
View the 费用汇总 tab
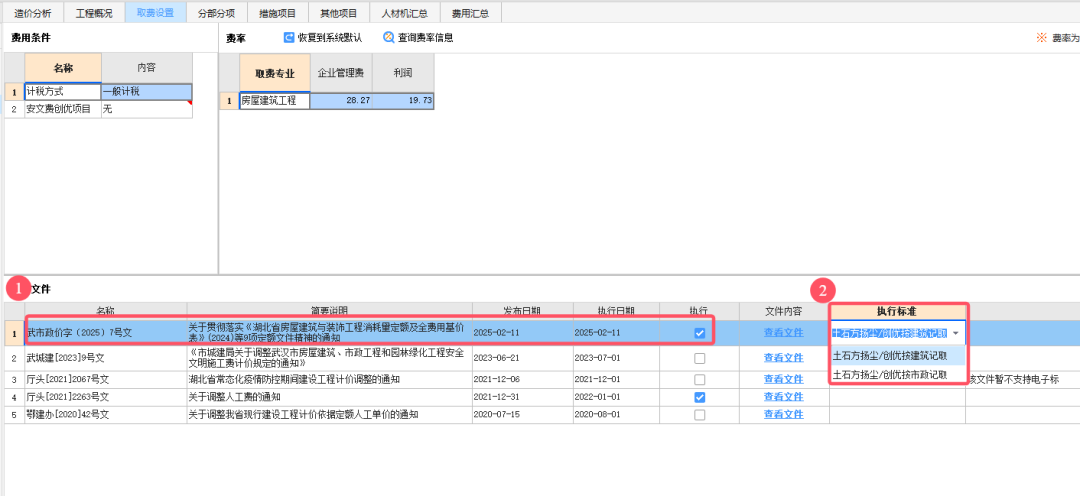coord(470,12)
